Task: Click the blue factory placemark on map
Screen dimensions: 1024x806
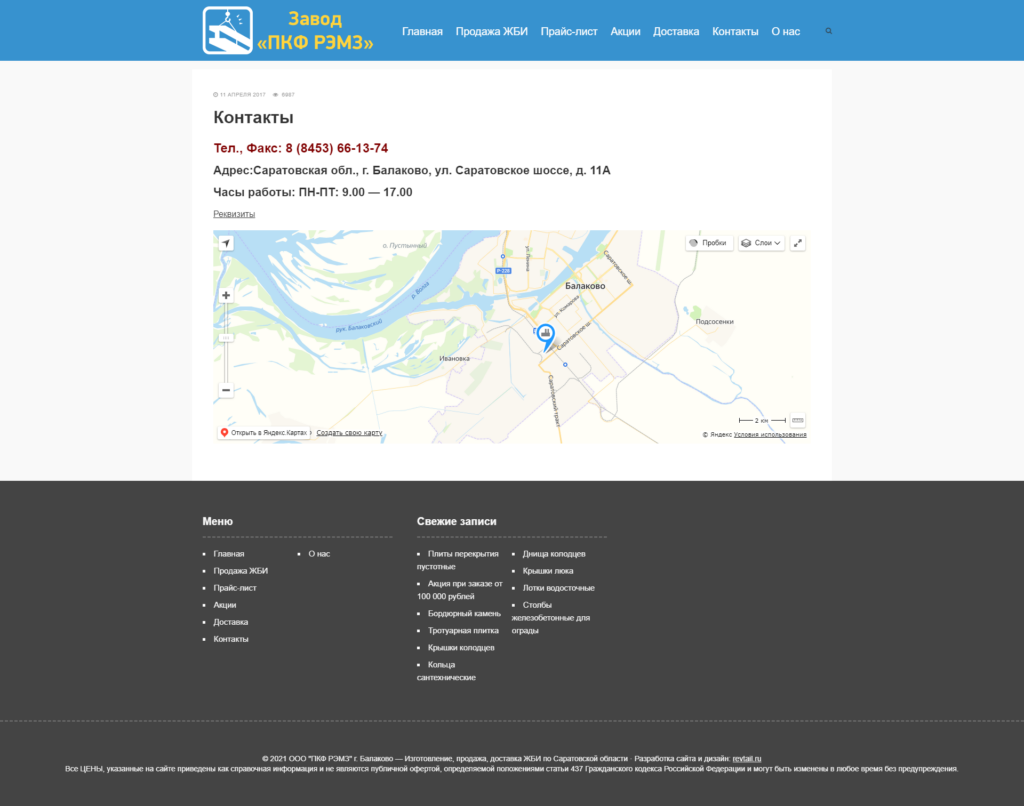Action: [x=546, y=336]
